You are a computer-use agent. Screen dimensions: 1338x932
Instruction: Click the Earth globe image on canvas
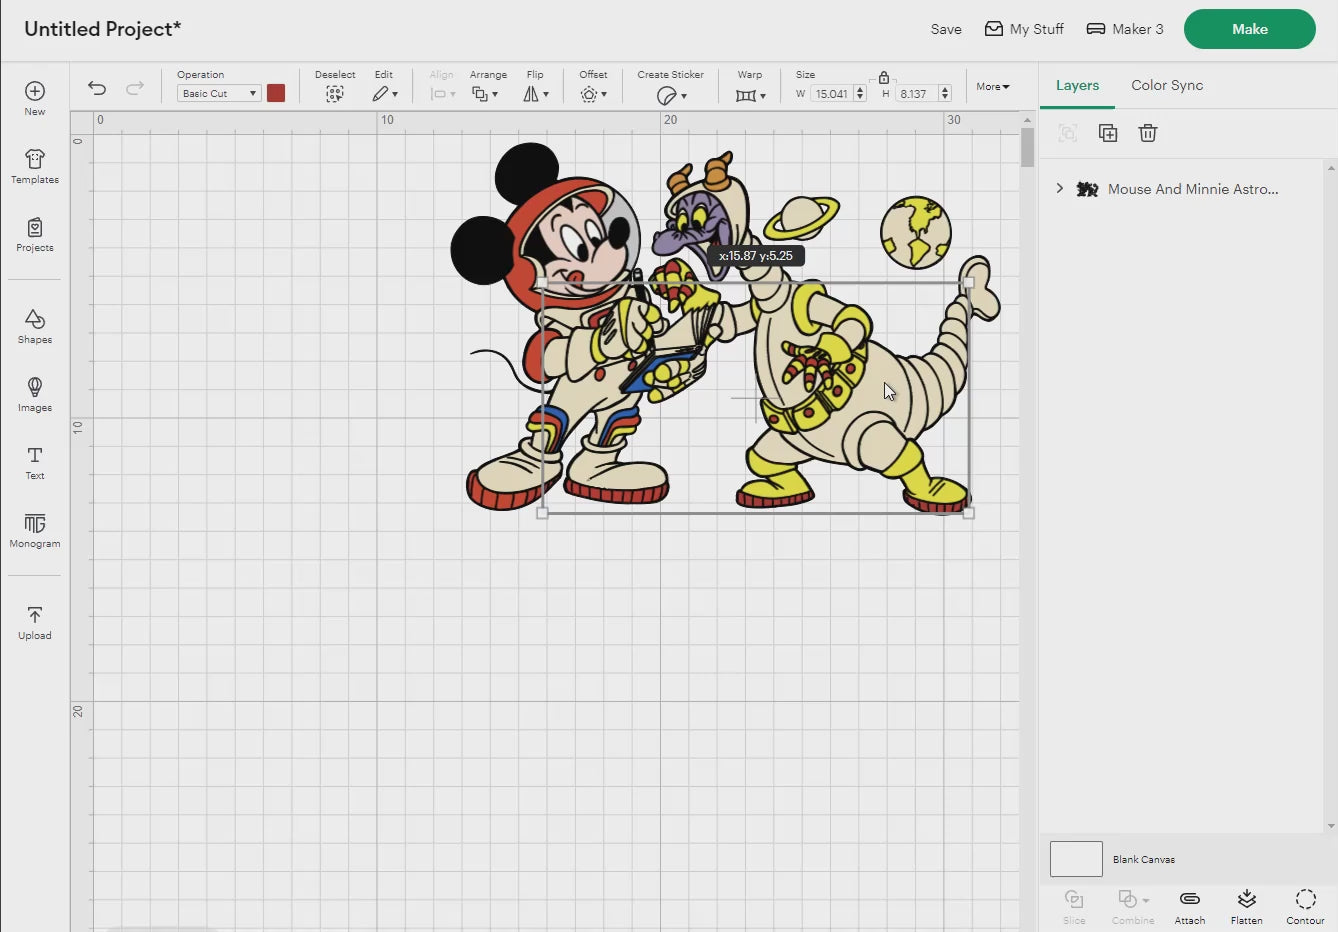(x=916, y=232)
